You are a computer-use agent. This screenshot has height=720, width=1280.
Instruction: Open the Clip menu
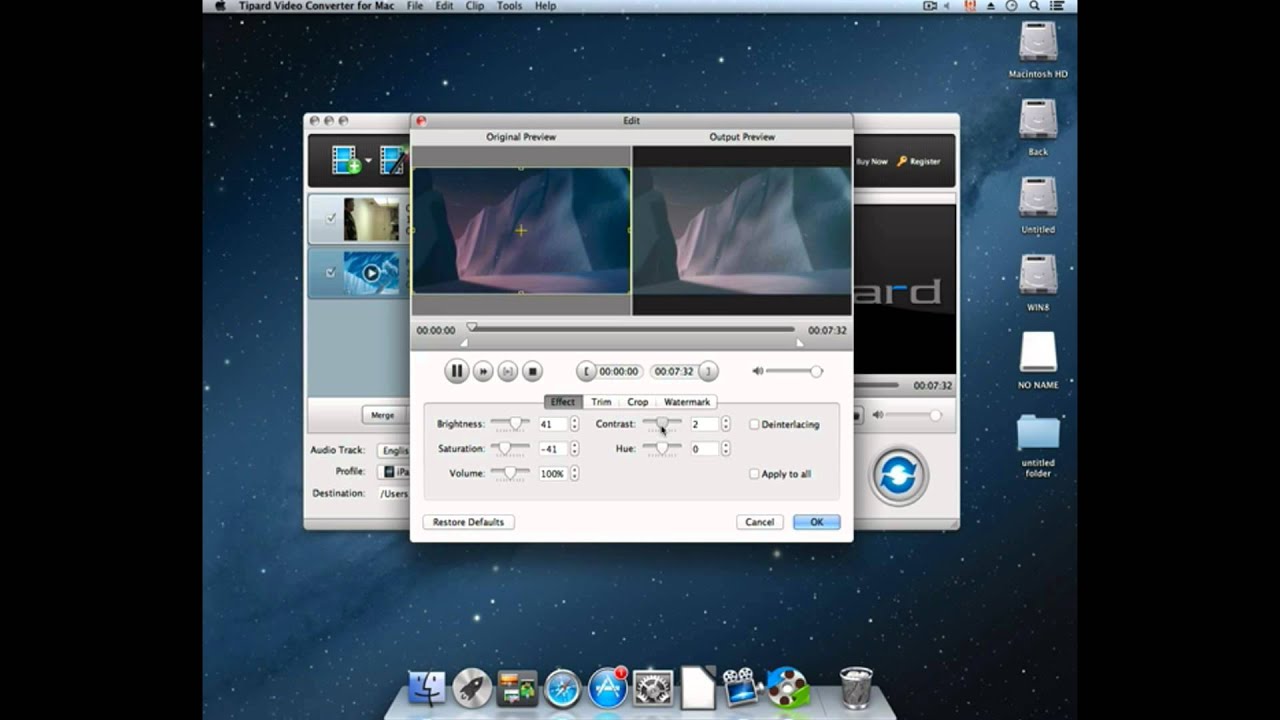coord(475,6)
